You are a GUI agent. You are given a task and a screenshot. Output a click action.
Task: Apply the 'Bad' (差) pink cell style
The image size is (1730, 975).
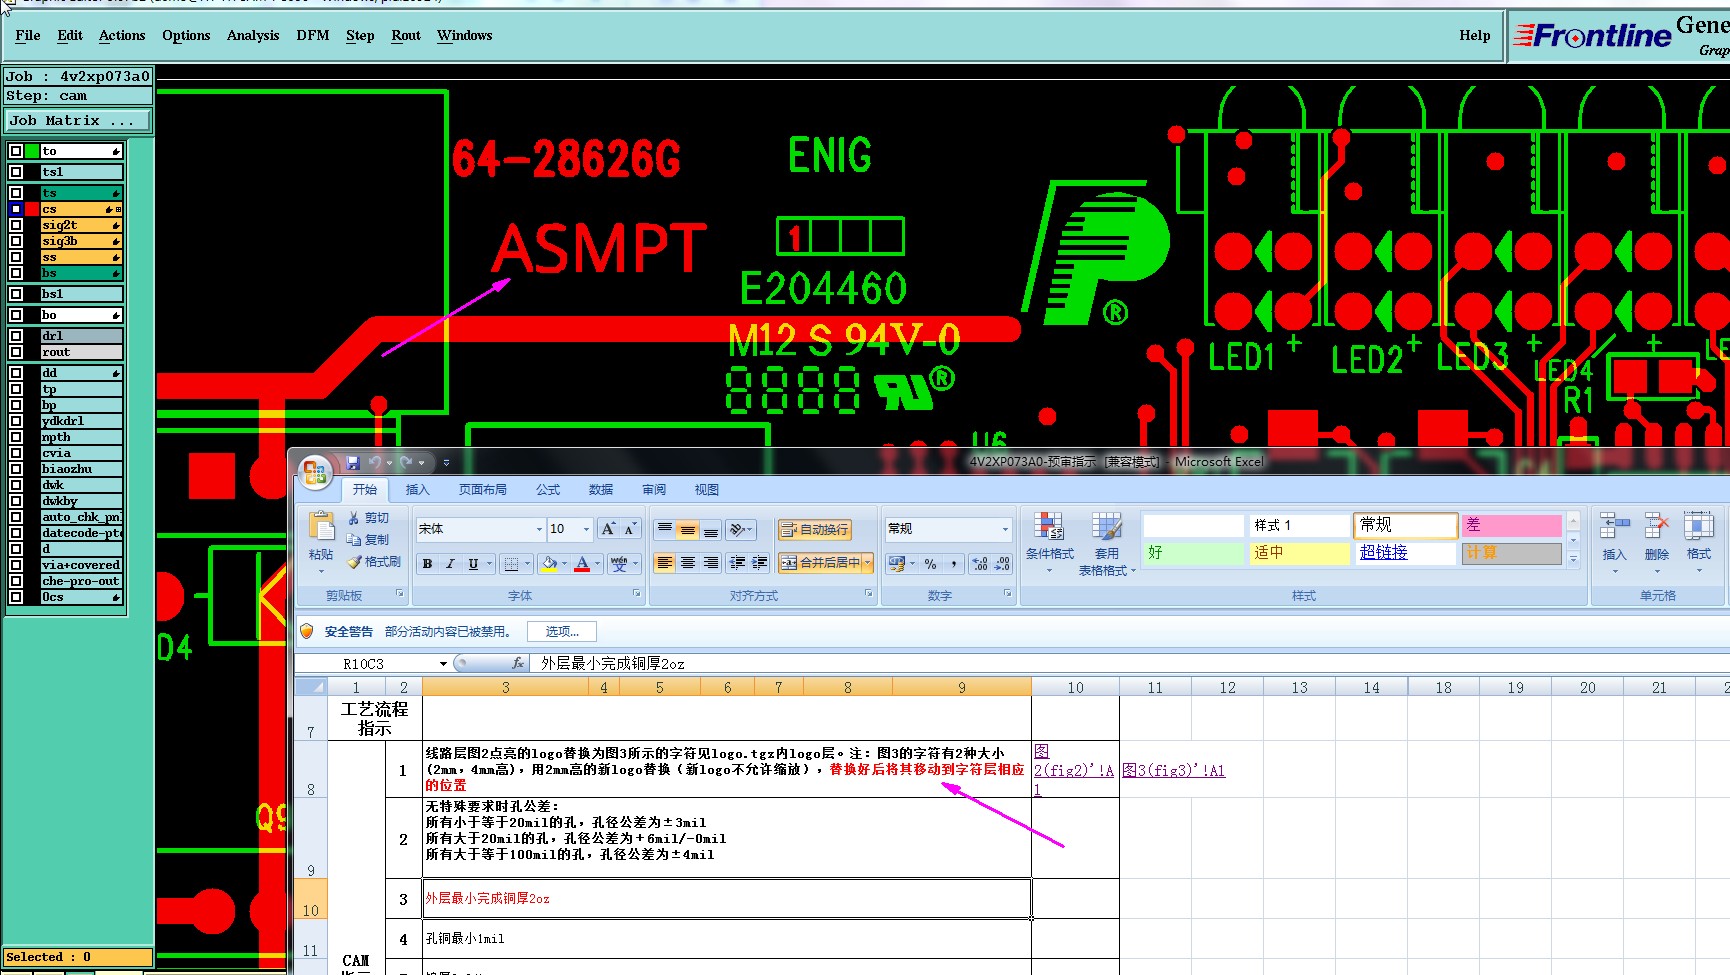1511,525
